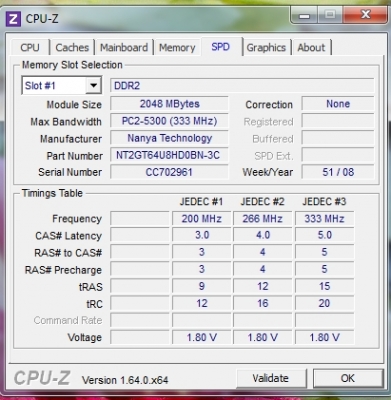Screen dimensions: 391x400
Task: Click the 266 MHz frequency cell
Action: (263, 219)
